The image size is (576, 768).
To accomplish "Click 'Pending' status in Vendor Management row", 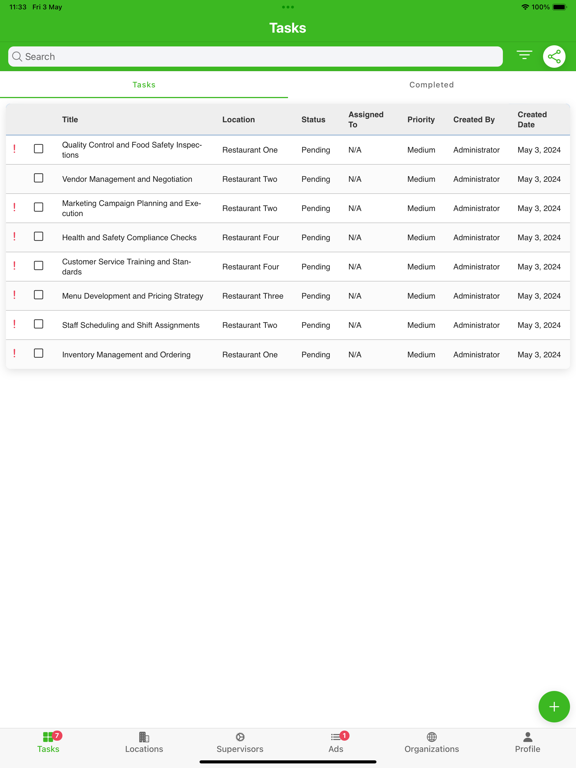I will click(315, 179).
